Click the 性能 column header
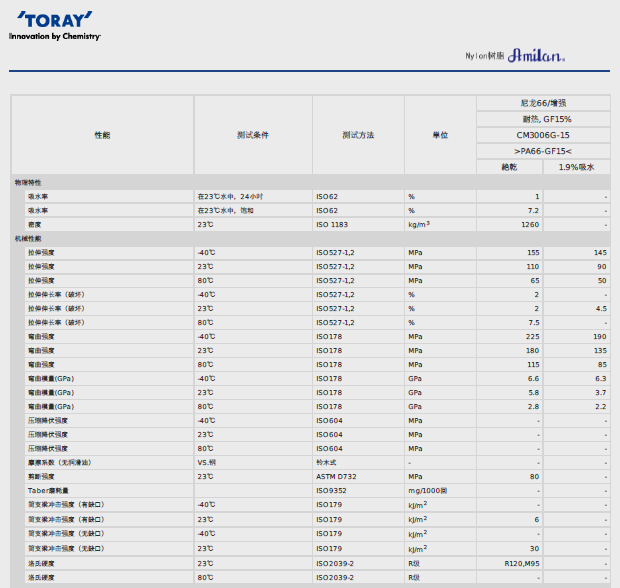Image resolution: width=620 pixels, height=588 pixels. pyautogui.click(x=102, y=135)
